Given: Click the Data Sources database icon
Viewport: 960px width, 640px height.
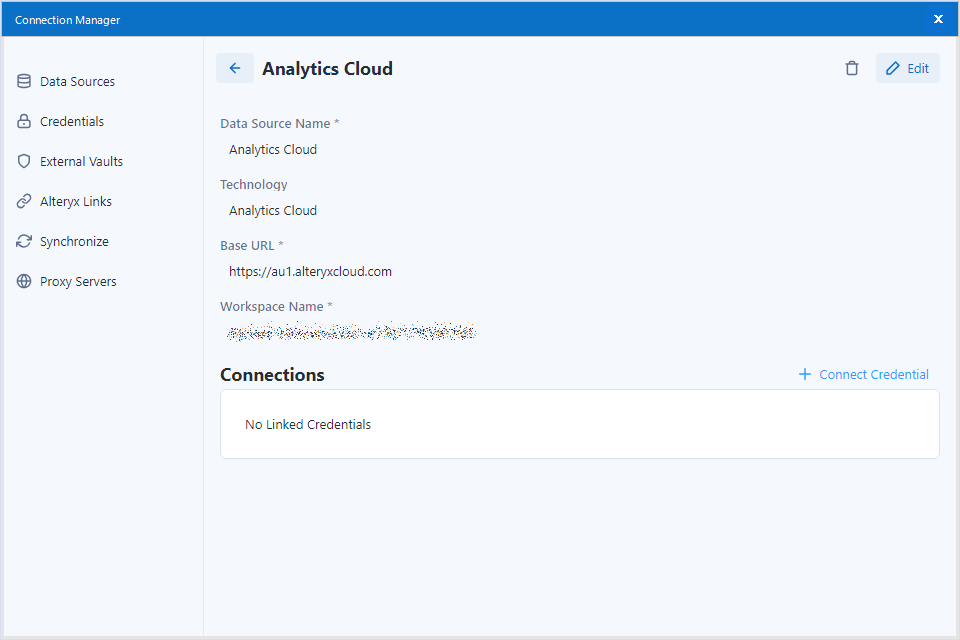Looking at the screenshot, I should (x=24, y=81).
